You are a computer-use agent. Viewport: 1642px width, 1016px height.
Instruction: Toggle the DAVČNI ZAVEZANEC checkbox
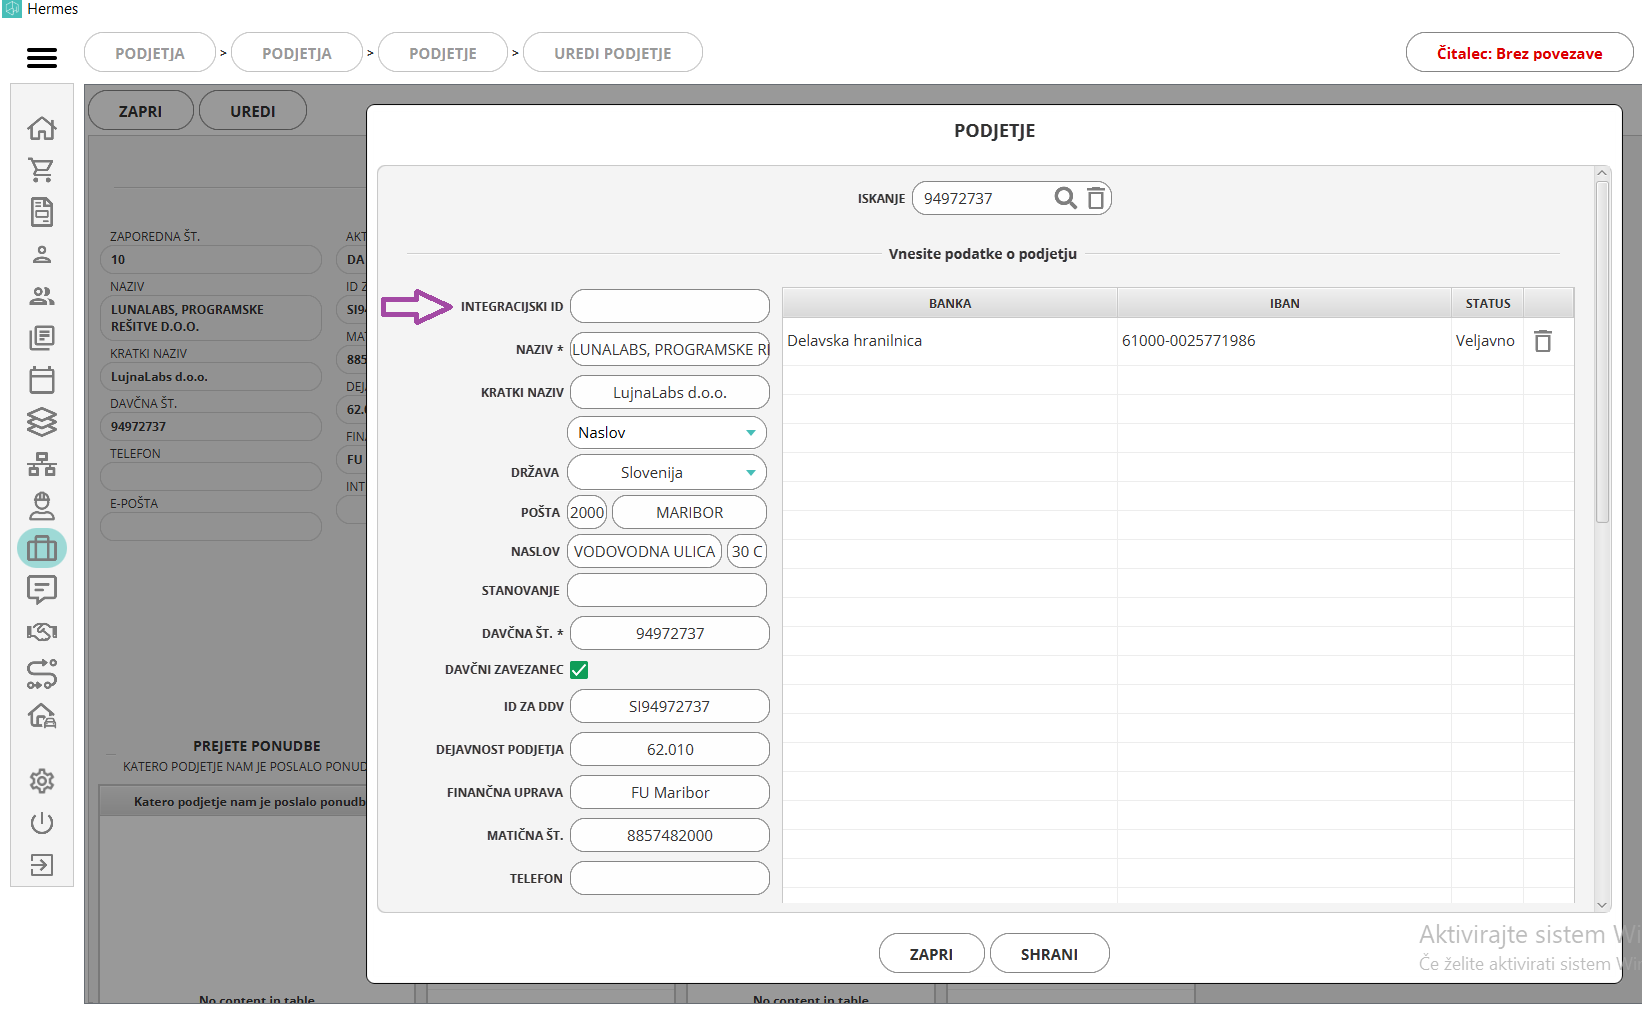click(x=579, y=670)
